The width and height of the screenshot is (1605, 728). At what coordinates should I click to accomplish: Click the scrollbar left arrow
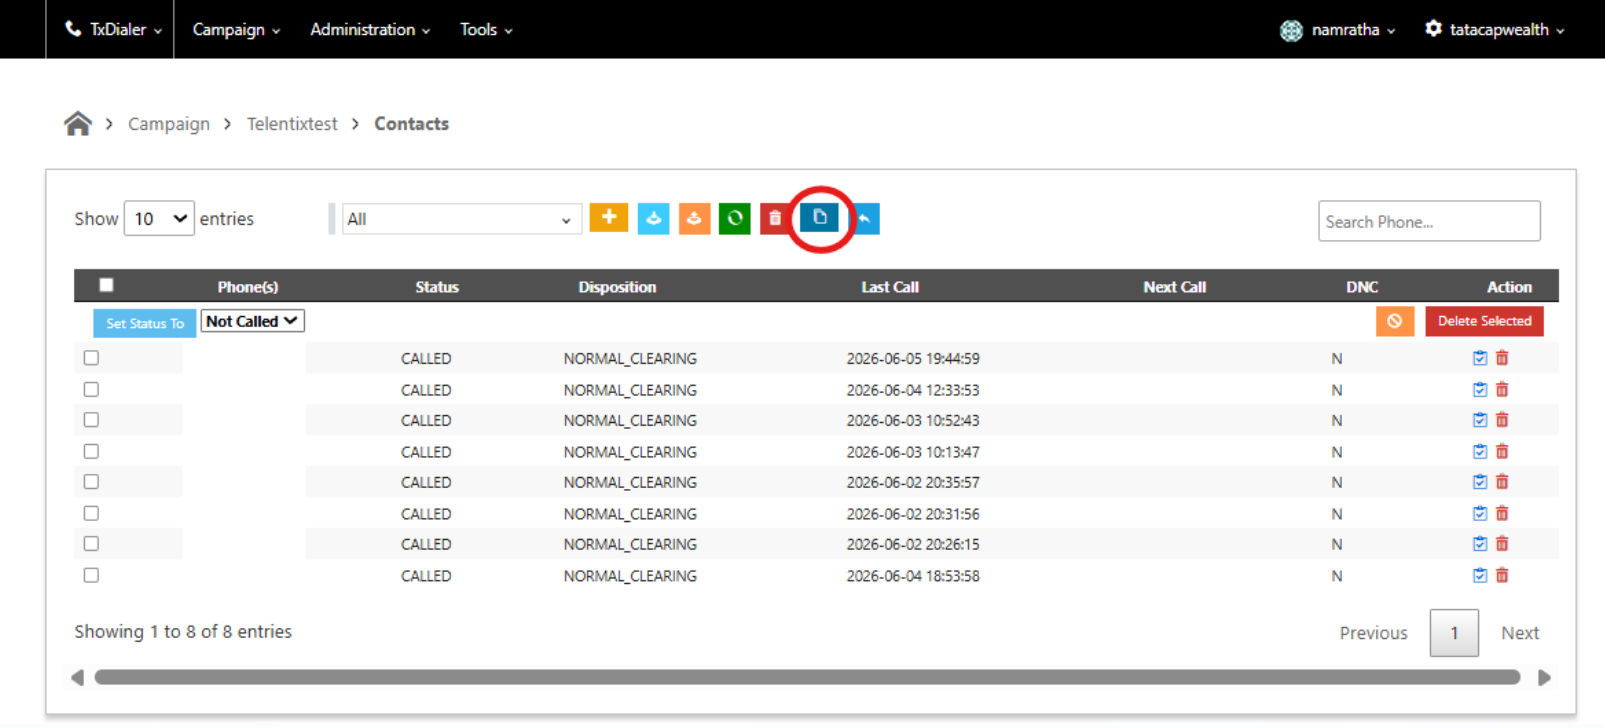click(77, 677)
